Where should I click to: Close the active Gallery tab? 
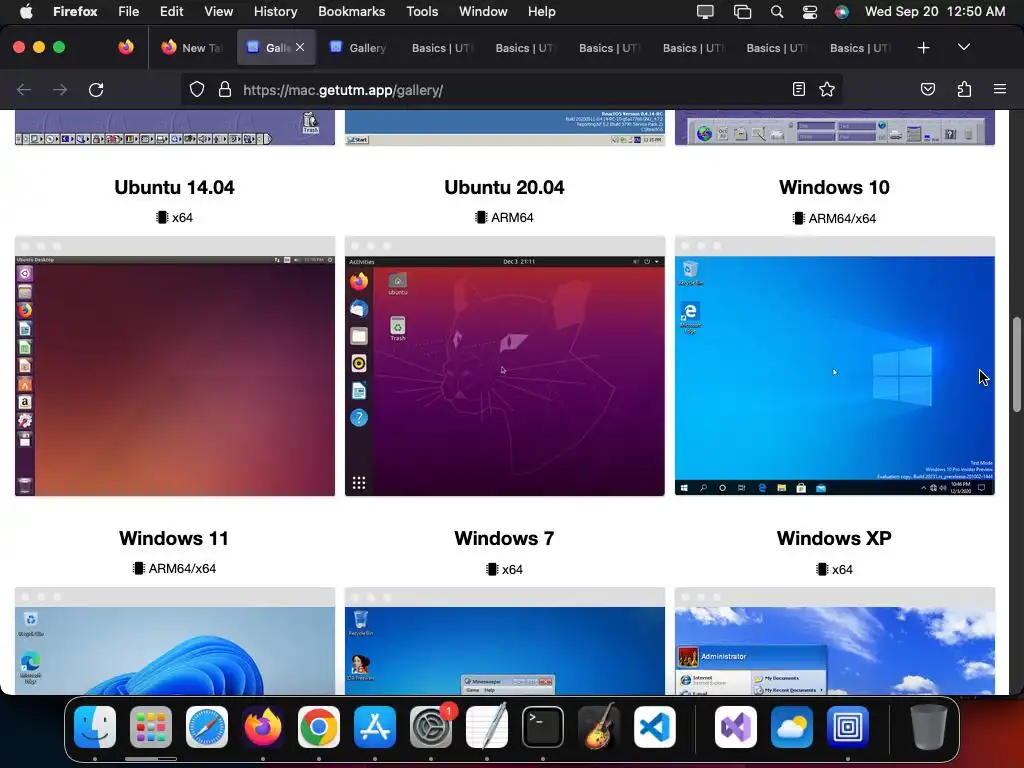click(300, 47)
